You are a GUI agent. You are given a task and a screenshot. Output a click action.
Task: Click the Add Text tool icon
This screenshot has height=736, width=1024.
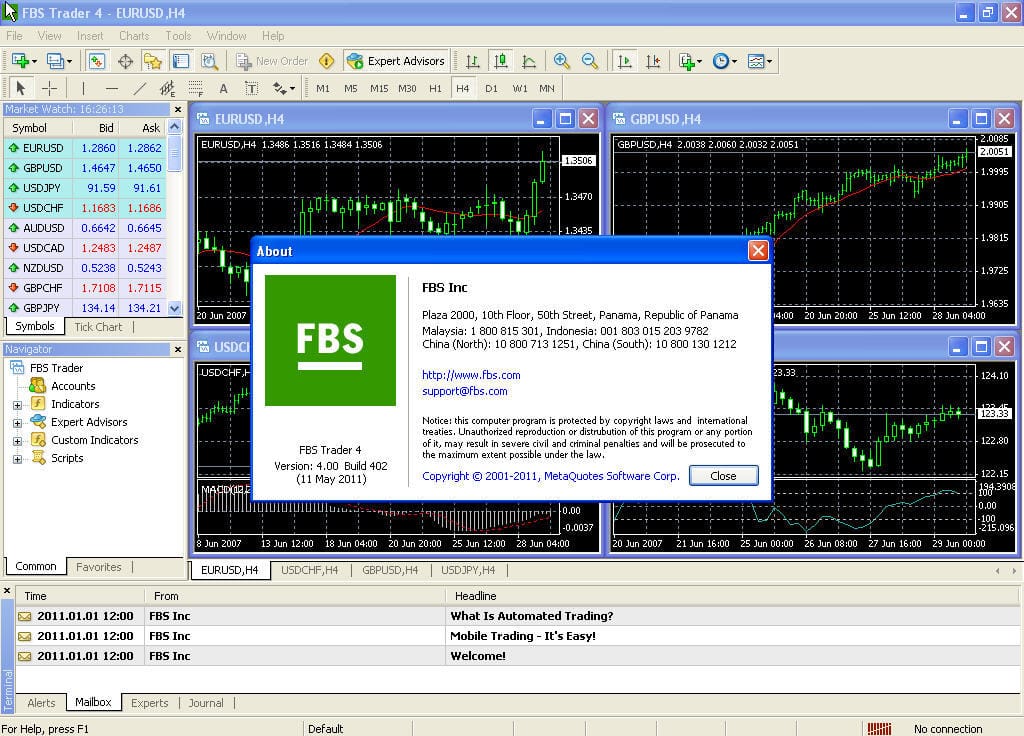222,88
